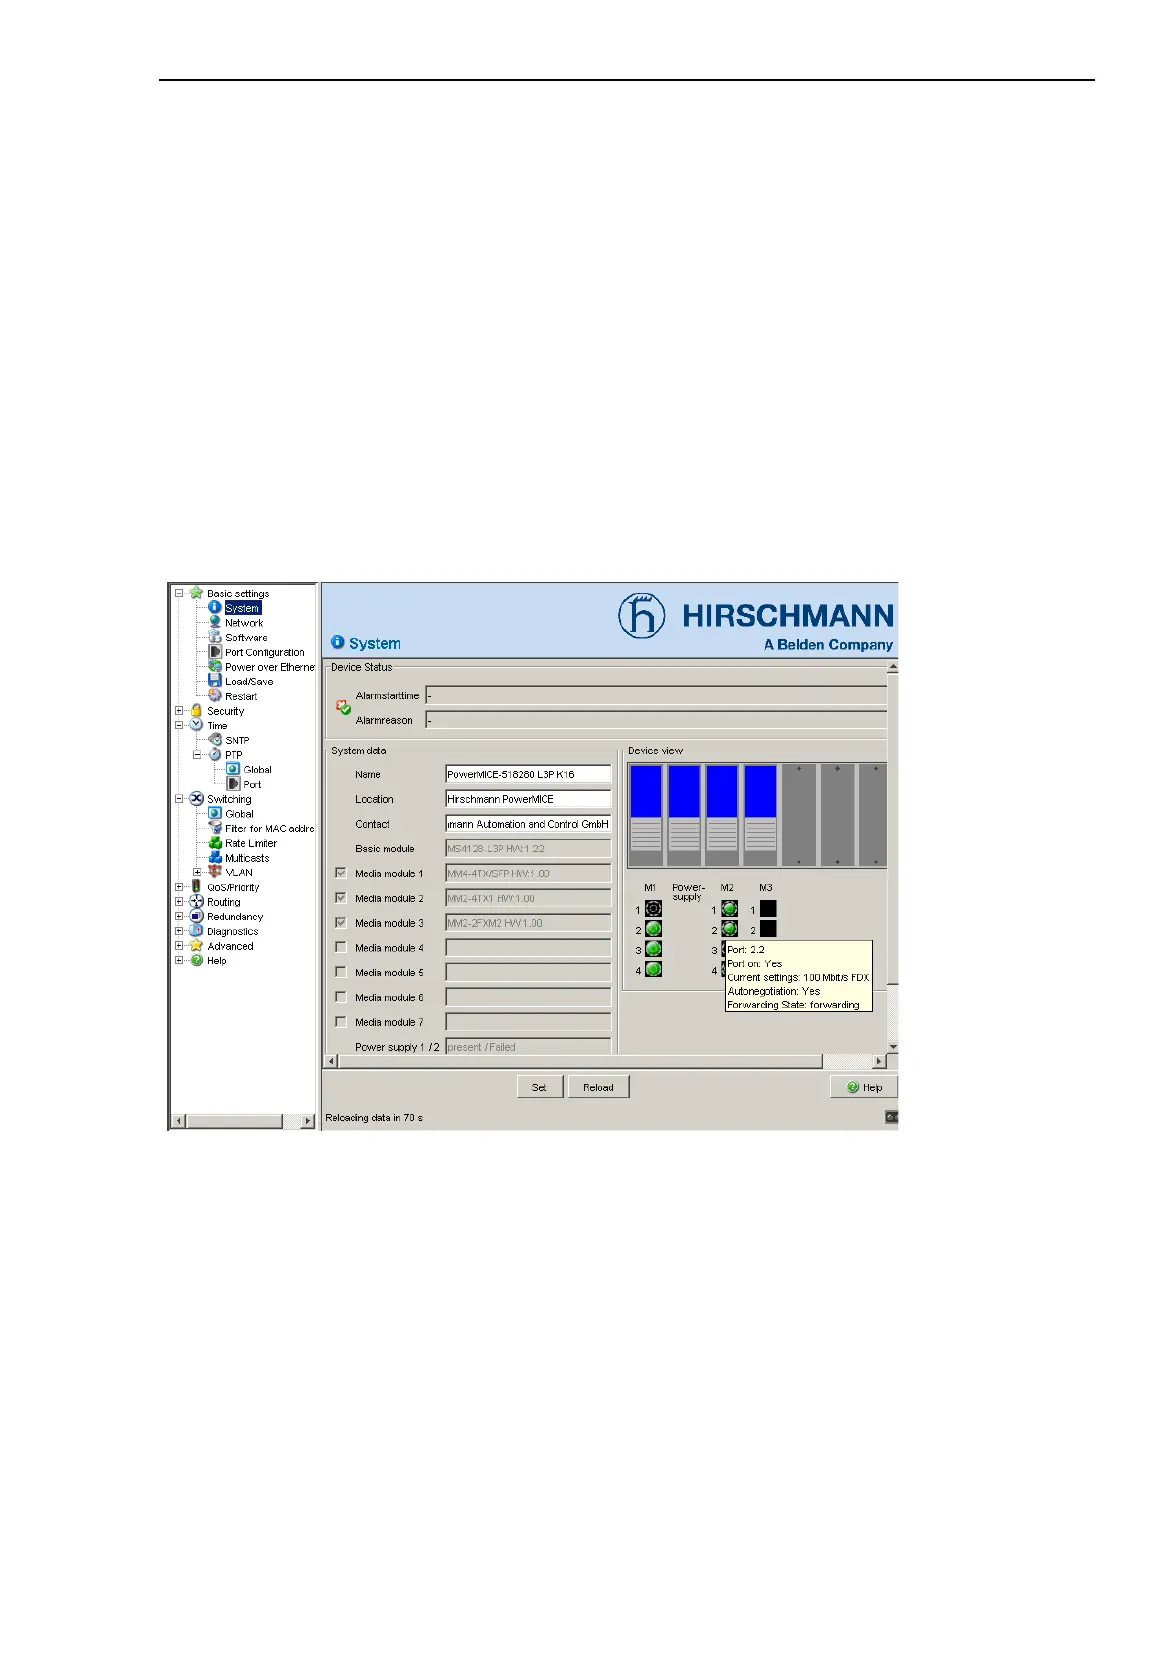The image size is (1174, 1668).
Task: Click M3 port 2 black indicator
Action: click(x=768, y=929)
